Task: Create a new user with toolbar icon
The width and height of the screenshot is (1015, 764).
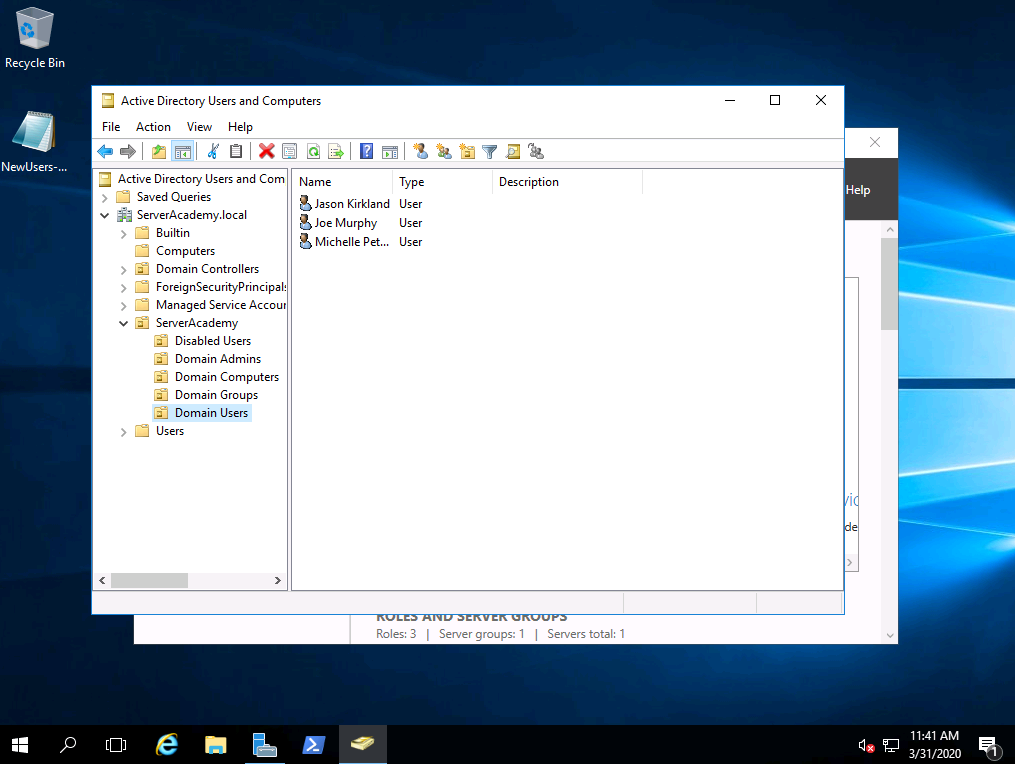Action: (420, 152)
